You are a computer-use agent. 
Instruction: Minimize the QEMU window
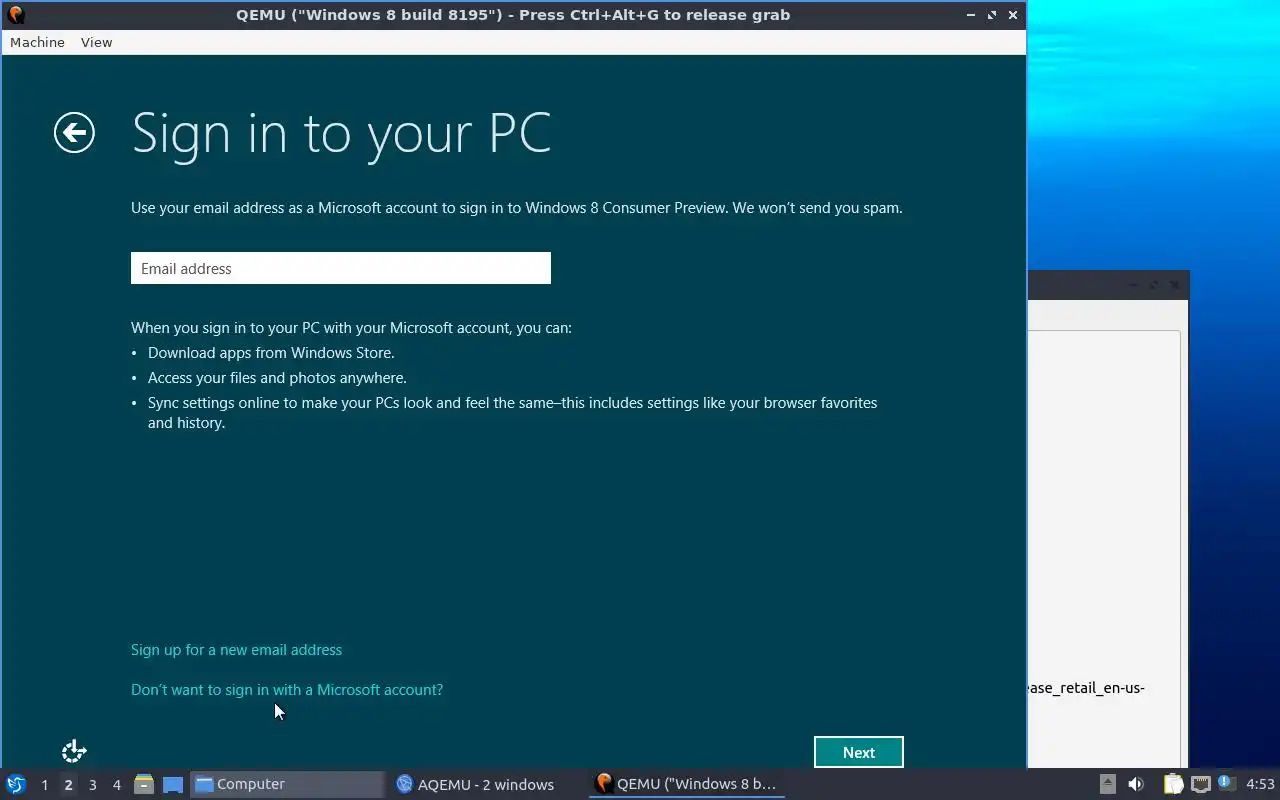(x=971, y=15)
